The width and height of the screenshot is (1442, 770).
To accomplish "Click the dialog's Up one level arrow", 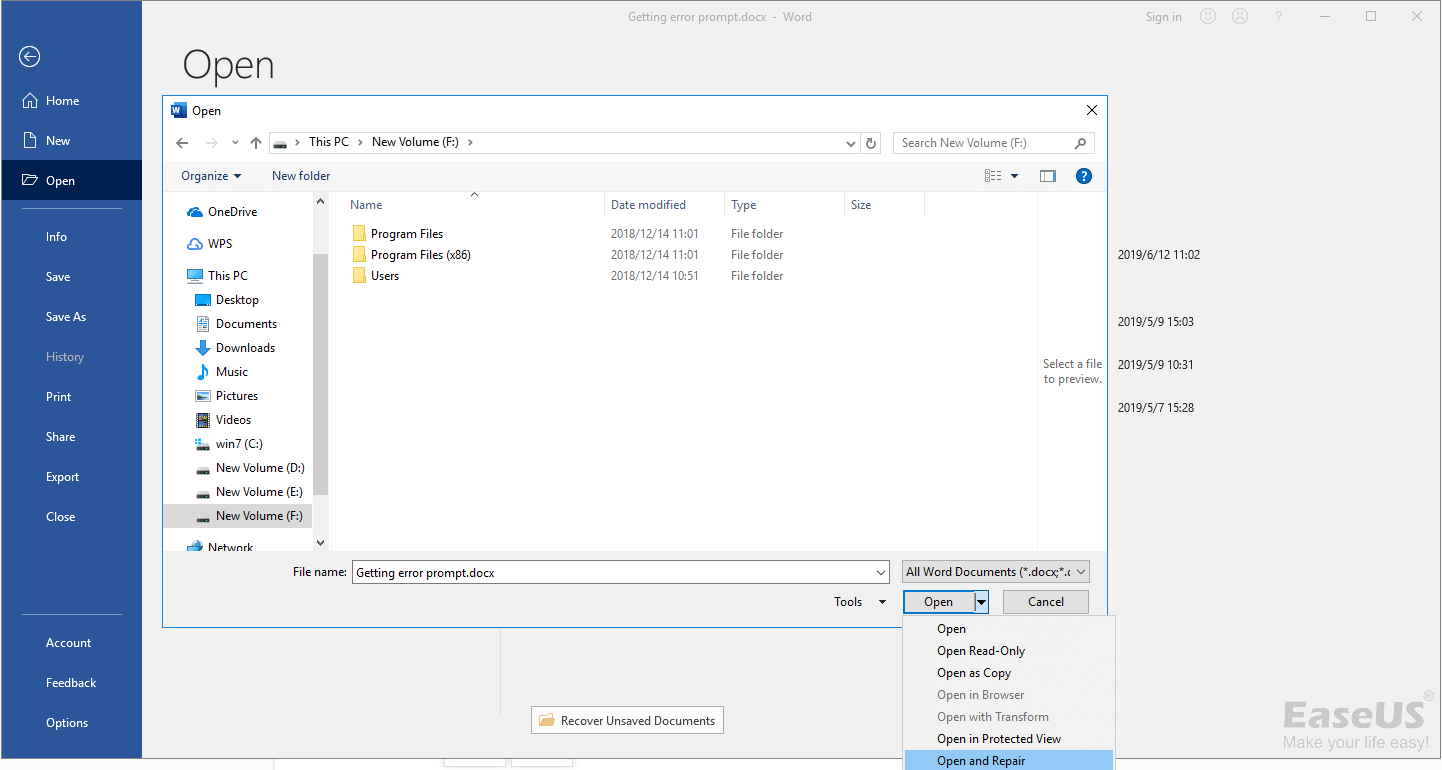I will (x=256, y=143).
